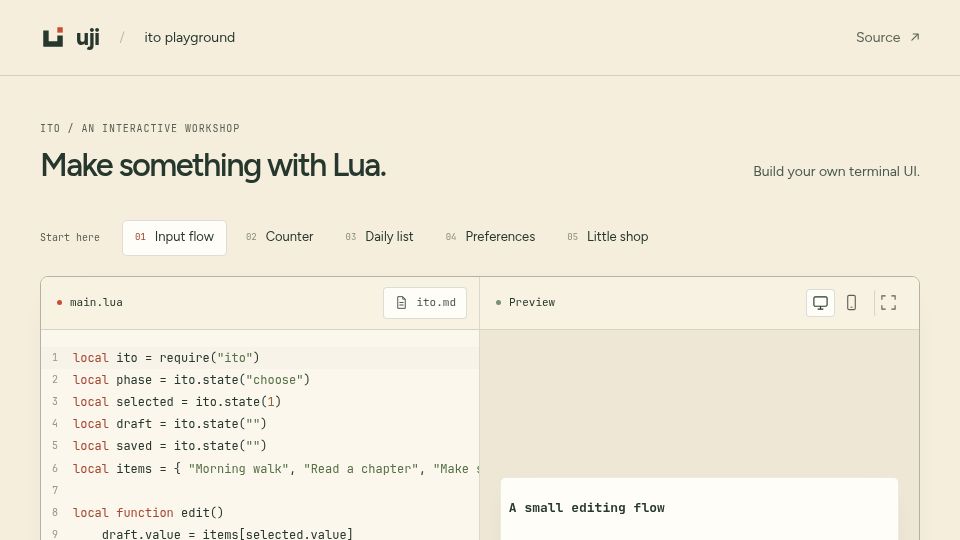
Task: Click the 'Make something with Lua.' heading
Action: [214, 165]
